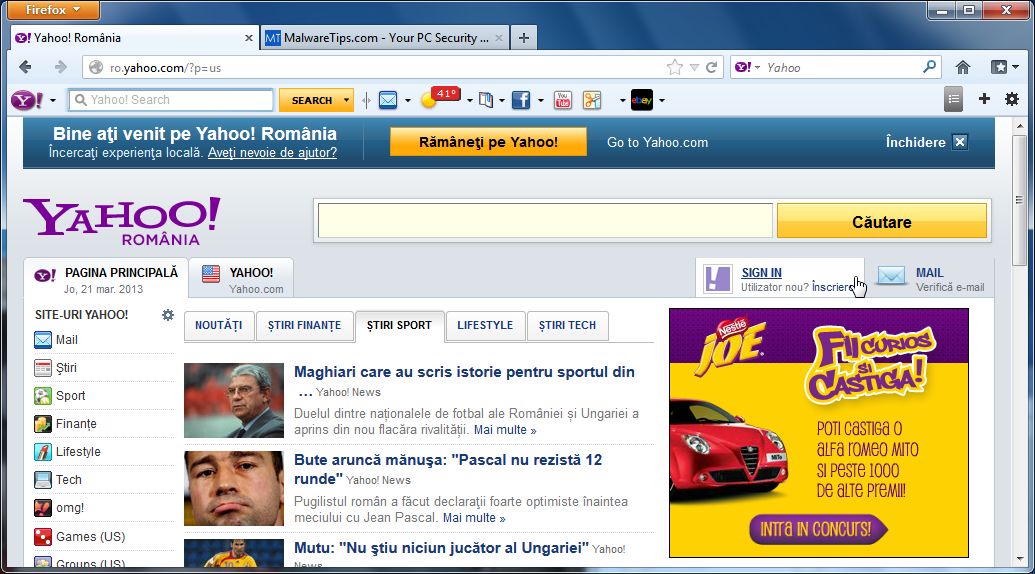This screenshot has height=574, width=1035.
Task: Open the Firefox home page icon
Action: 963,67
